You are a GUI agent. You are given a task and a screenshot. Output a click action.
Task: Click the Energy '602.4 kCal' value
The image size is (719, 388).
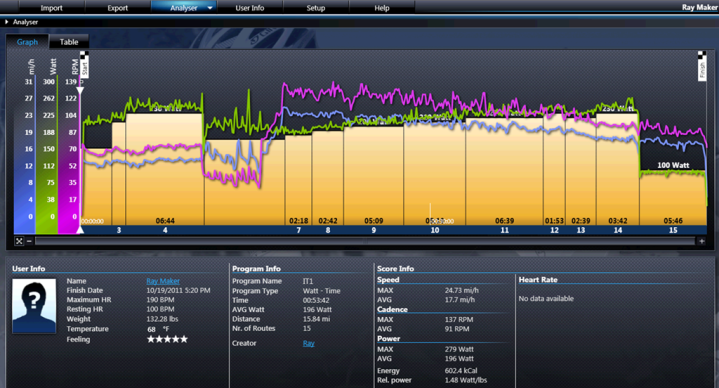coord(461,371)
